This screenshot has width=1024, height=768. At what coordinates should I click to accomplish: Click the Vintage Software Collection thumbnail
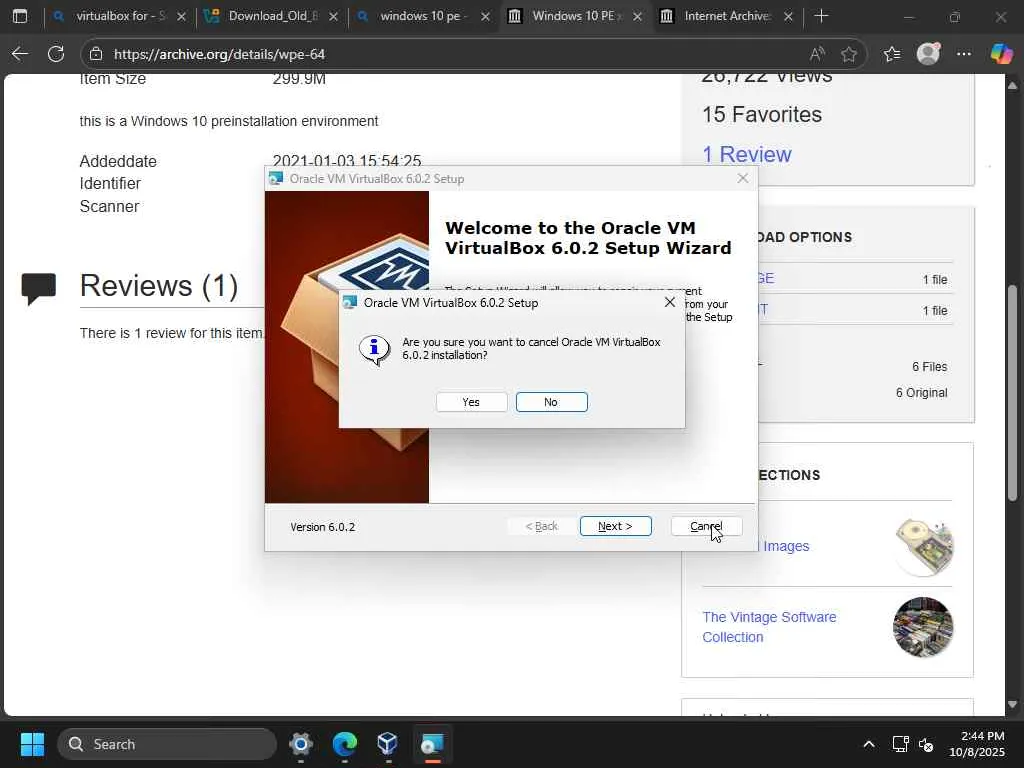click(923, 627)
